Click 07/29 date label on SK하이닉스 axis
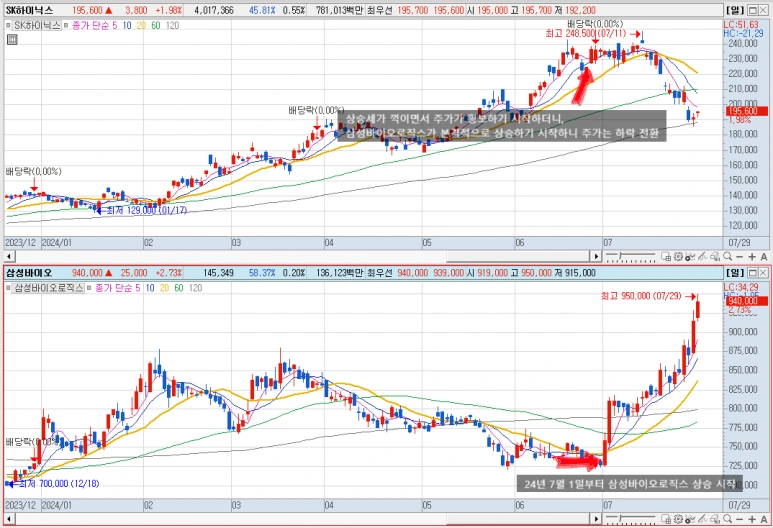The height and width of the screenshot is (528, 773). coord(738,243)
